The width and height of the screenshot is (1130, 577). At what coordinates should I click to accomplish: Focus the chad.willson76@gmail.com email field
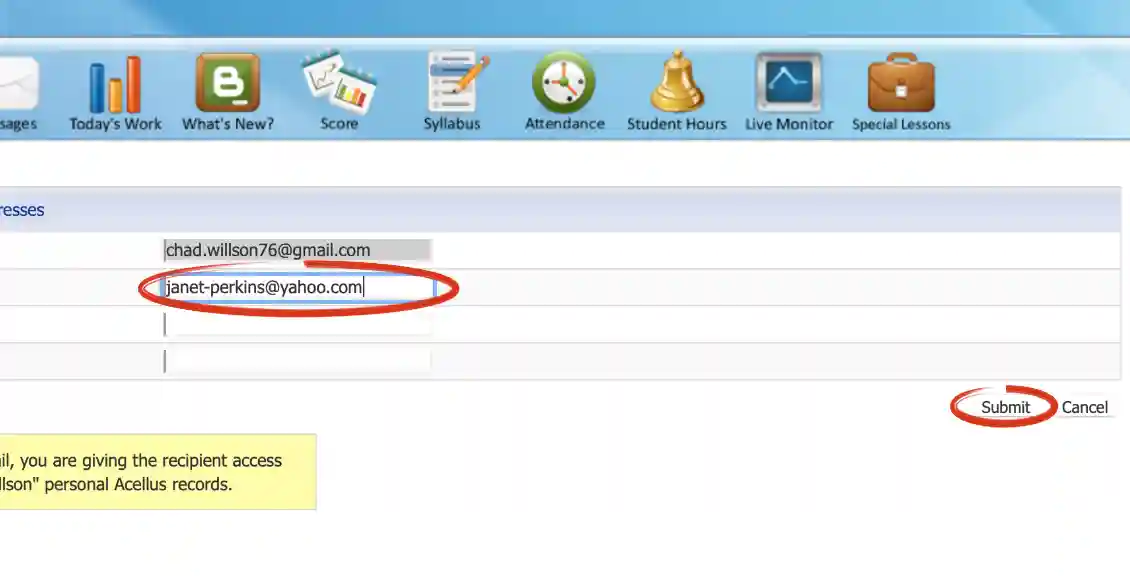tap(298, 250)
